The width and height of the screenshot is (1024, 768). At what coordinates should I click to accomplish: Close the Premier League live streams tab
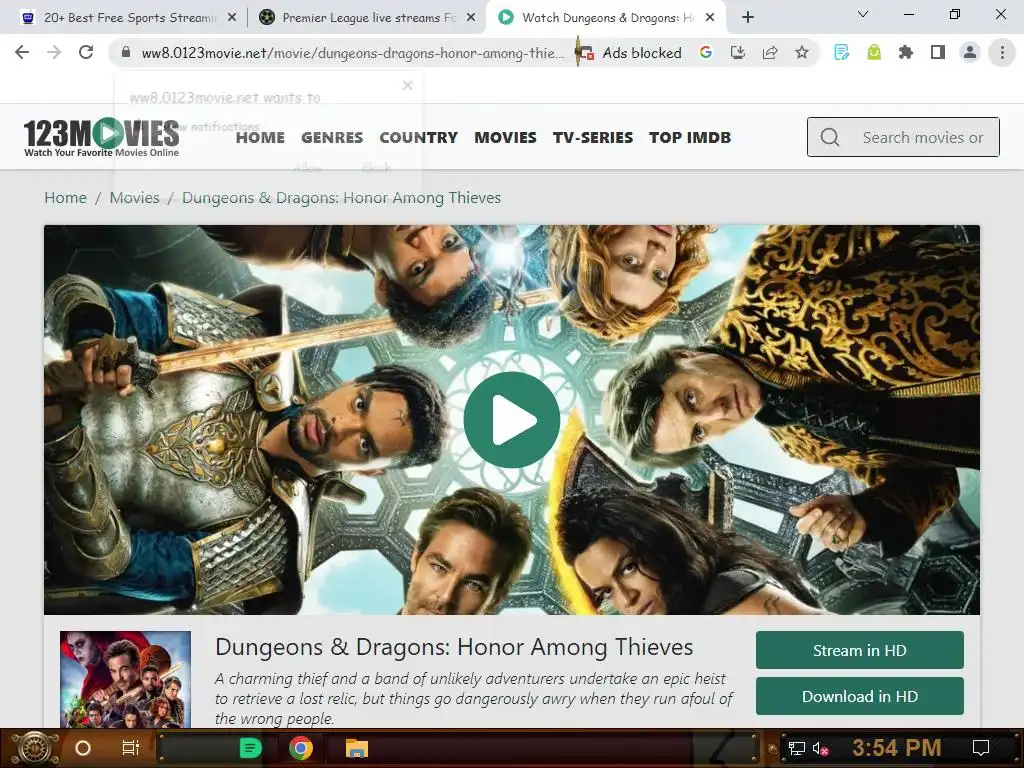coord(471,18)
